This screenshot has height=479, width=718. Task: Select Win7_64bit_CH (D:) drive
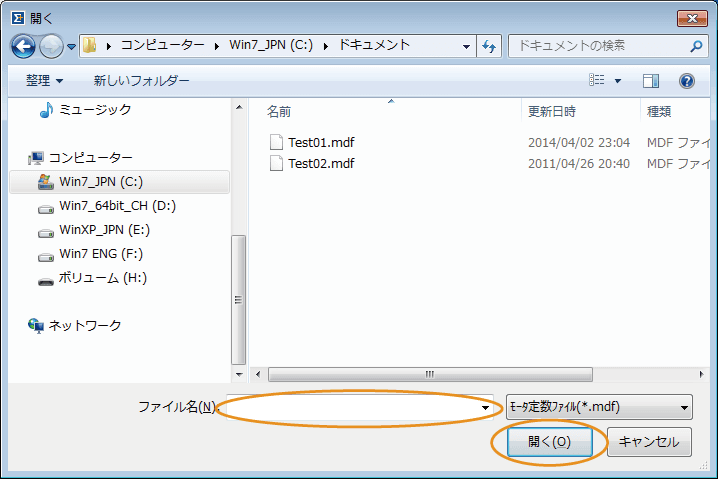(117, 206)
